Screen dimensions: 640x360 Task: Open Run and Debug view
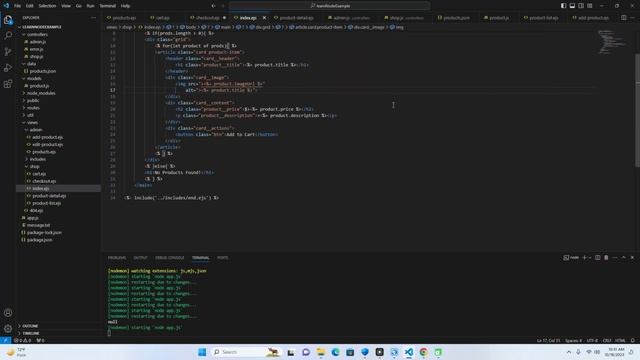tap(8, 68)
